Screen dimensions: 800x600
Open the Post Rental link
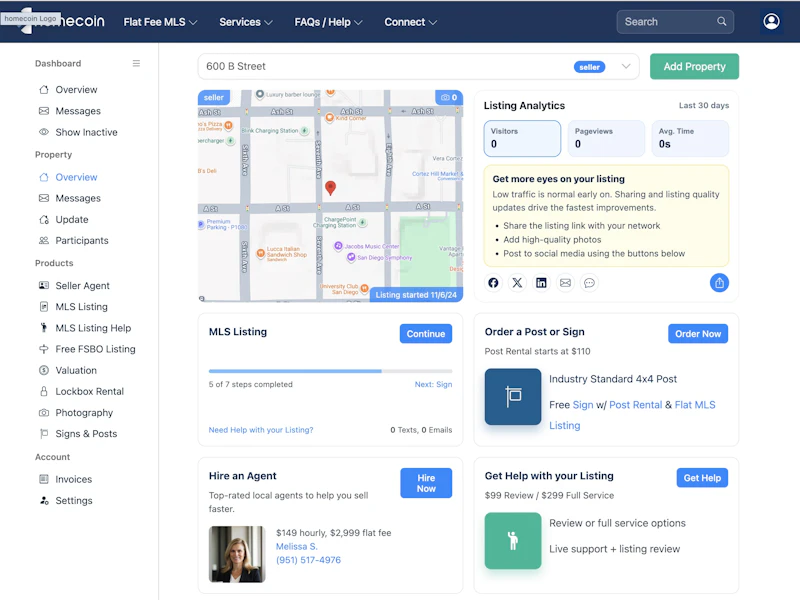point(635,405)
